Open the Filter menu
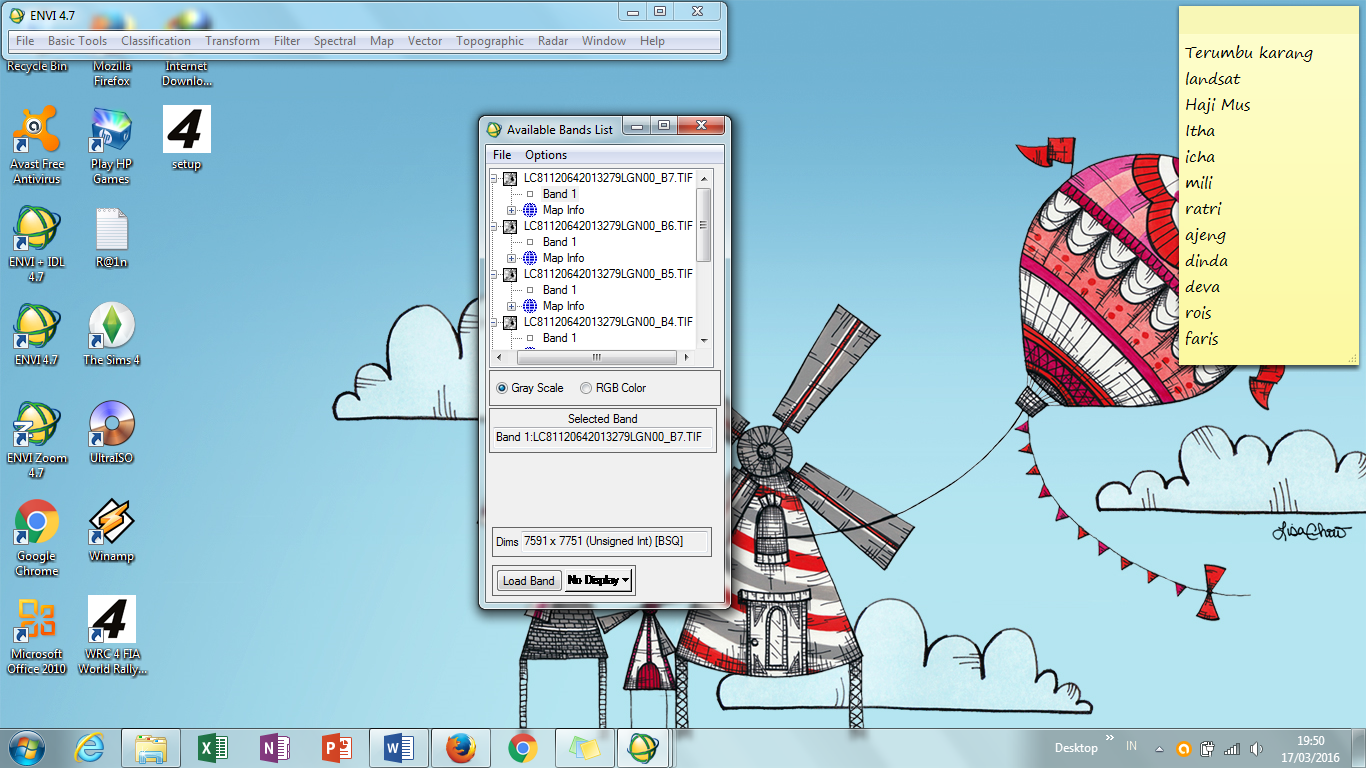The width and height of the screenshot is (1366, 768). pos(287,41)
